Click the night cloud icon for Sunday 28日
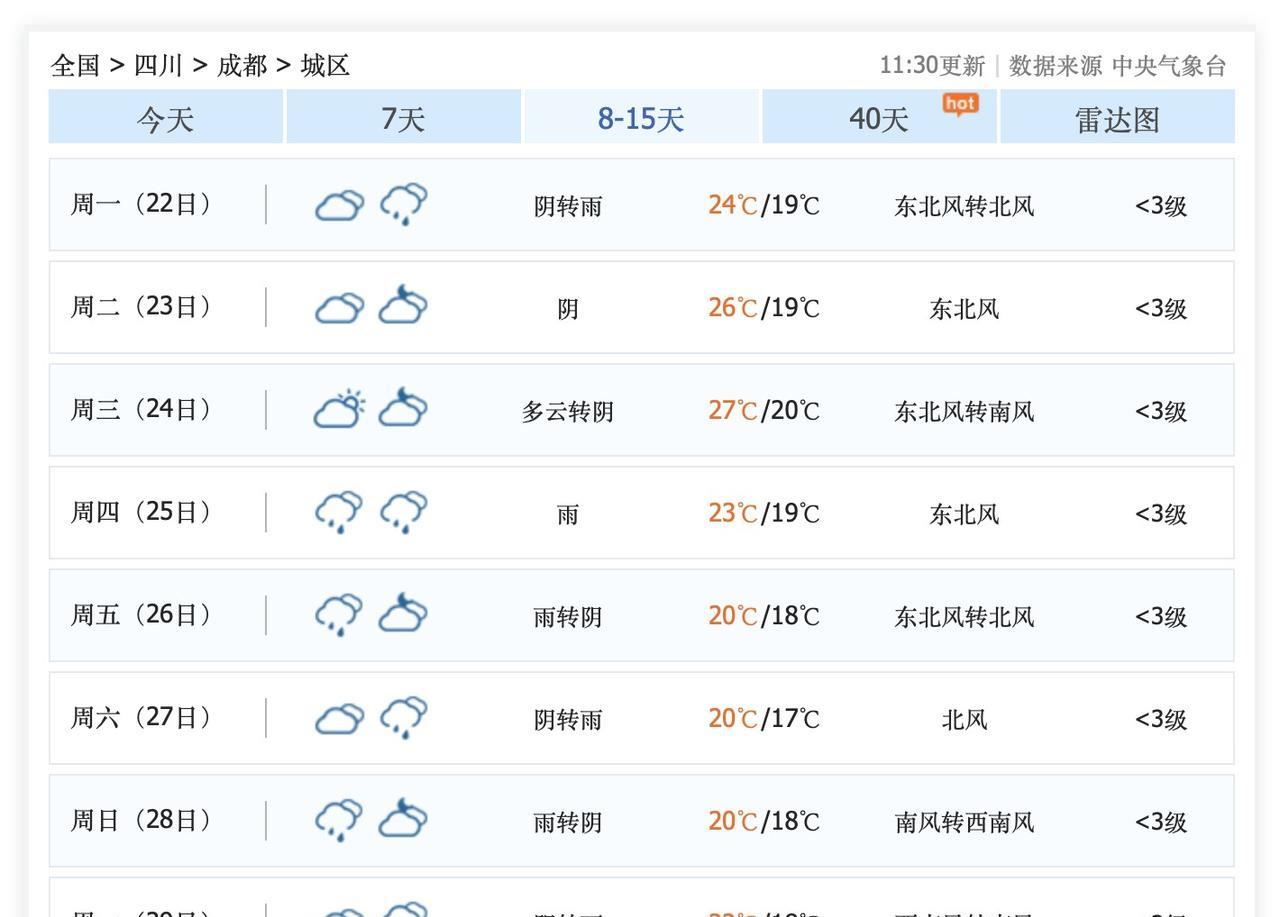The height and width of the screenshot is (917, 1280). [x=403, y=820]
